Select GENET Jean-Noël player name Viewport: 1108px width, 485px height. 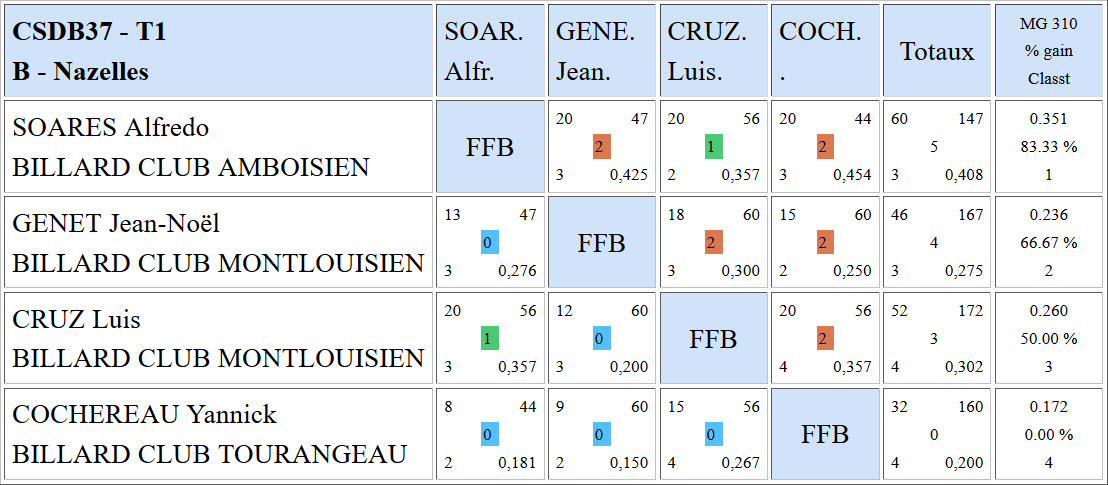(117, 224)
